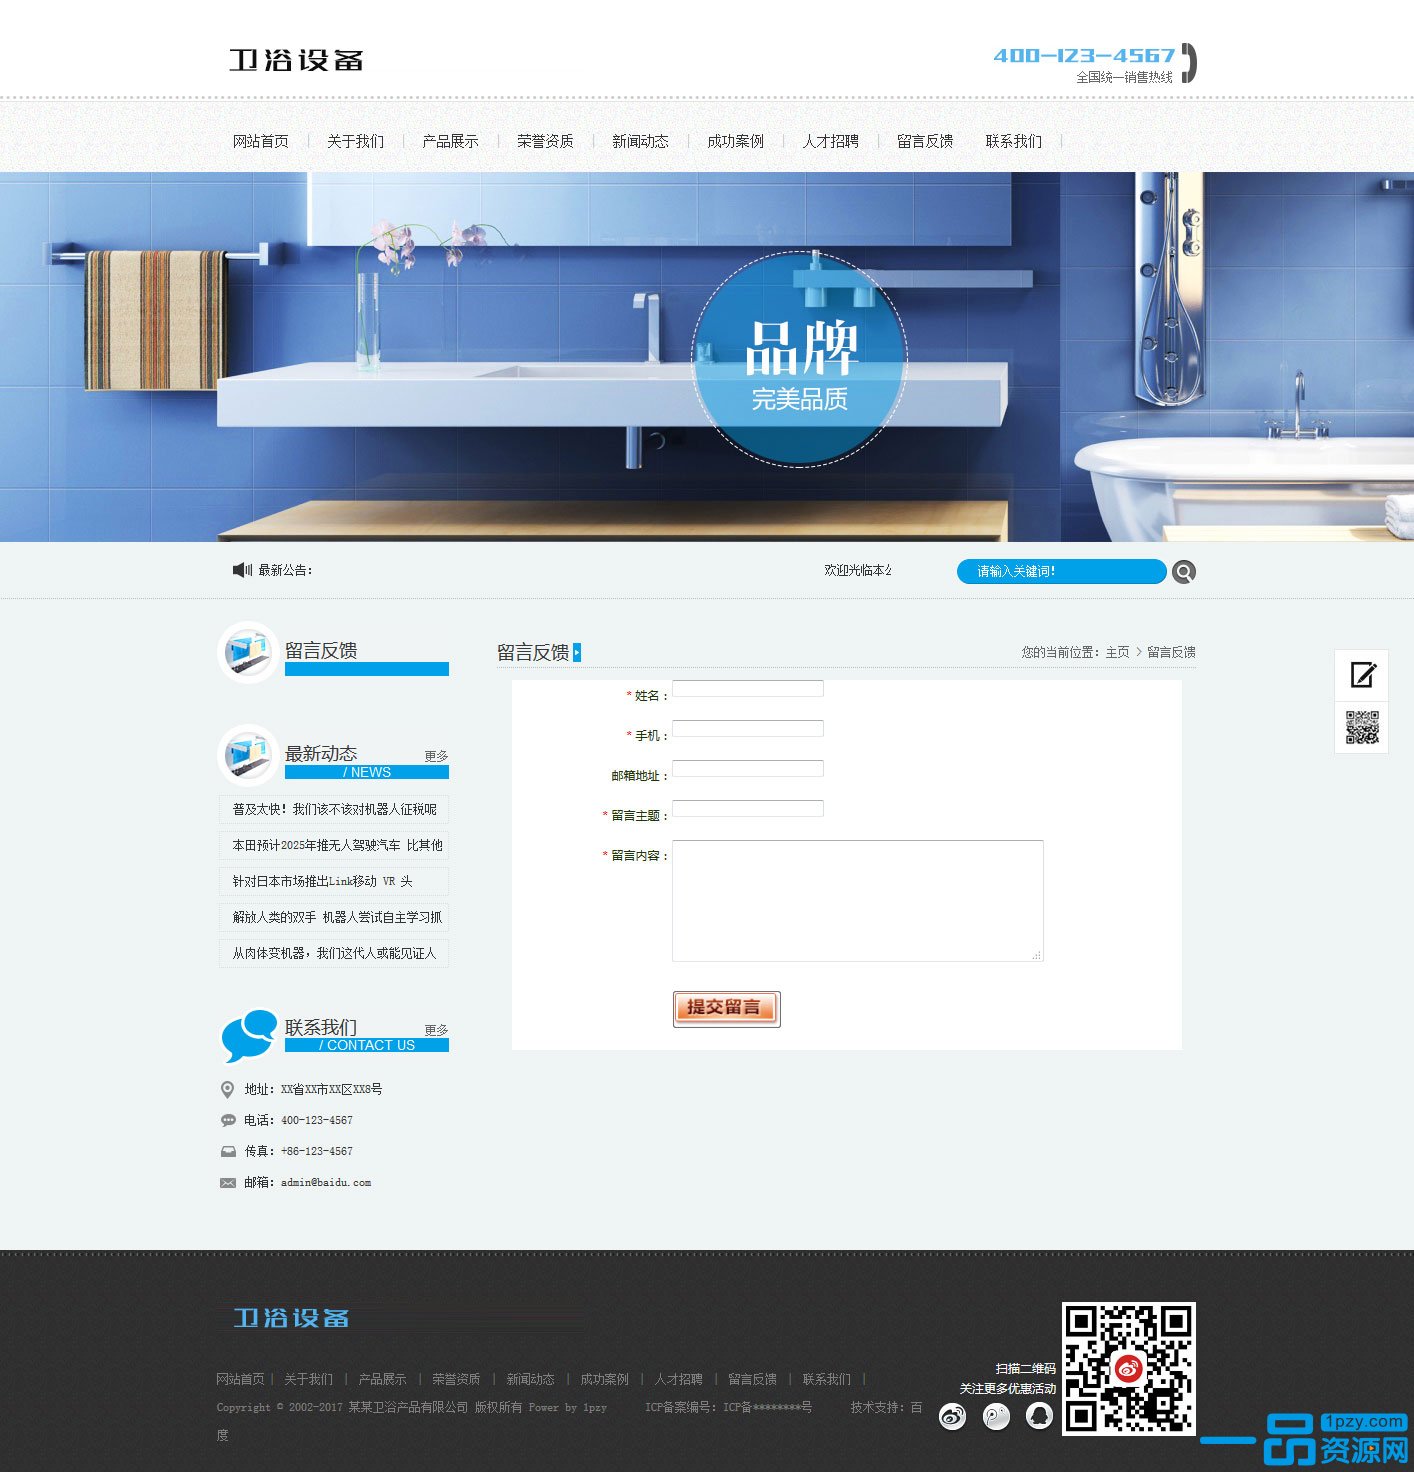Focus the 邮箱地址 input field
This screenshot has width=1414, height=1472.
click(x=748, y=768)
